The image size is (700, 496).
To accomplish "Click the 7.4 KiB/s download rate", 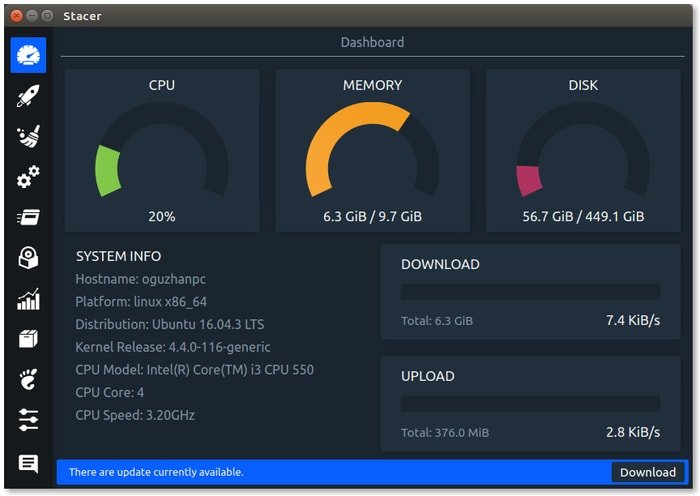I will [633, 320].
